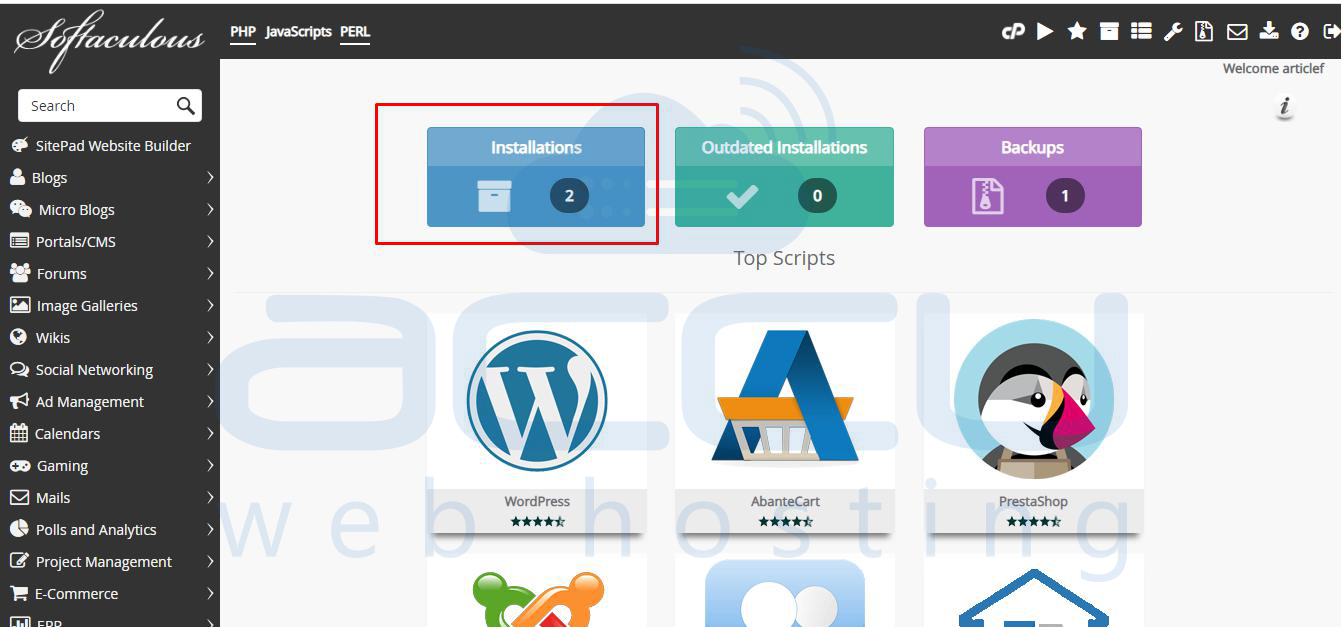The height and width of the screenshot is (627, 1341).
Task: Select the PrestaShop logo thumbnail
Action: coord(1033,398)
